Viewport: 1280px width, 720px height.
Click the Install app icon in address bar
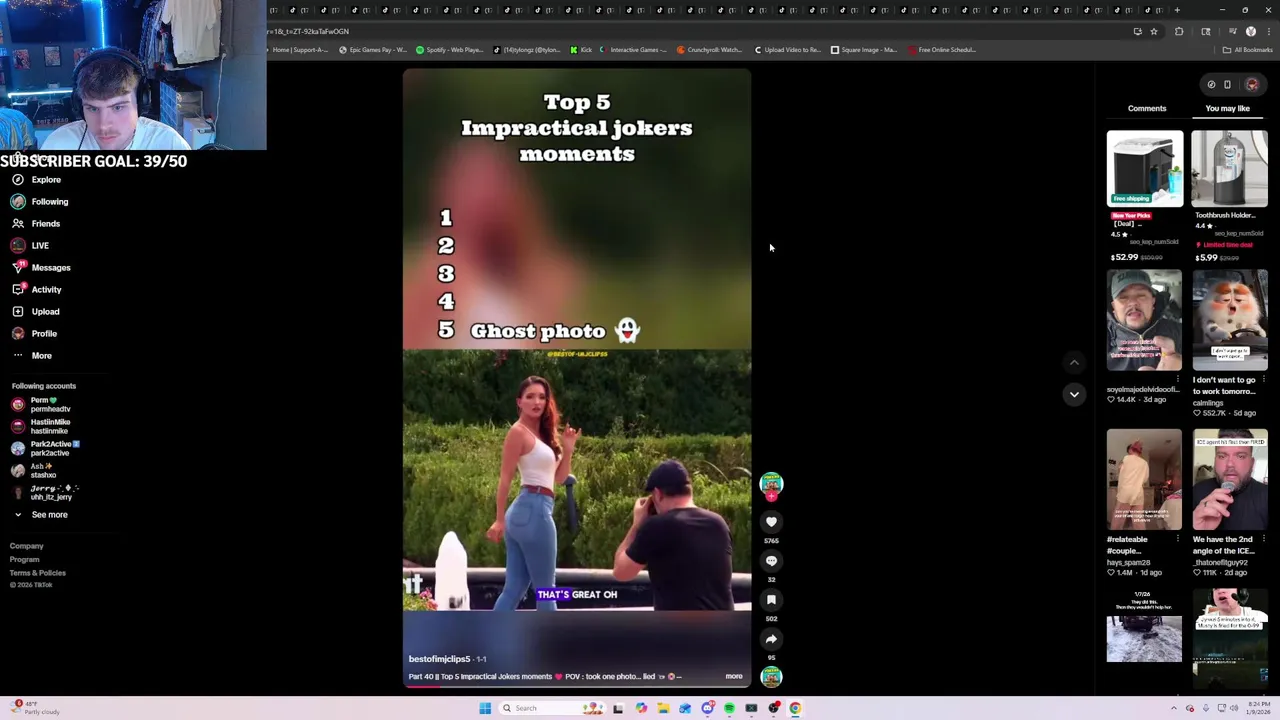[1137, 32]
